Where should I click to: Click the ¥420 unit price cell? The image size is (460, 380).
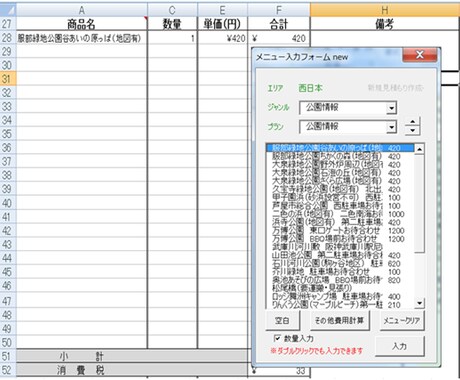click(x=222, y=38)
